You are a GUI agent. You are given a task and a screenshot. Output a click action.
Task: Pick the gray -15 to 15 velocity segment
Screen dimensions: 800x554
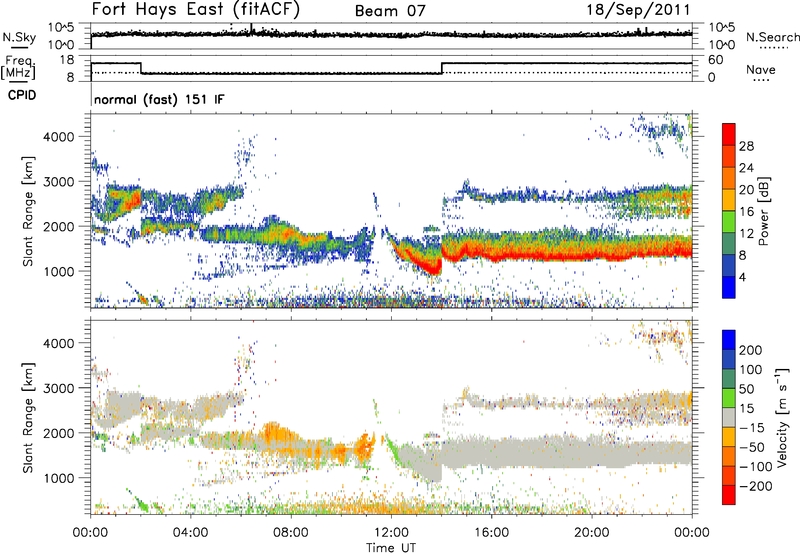(729, 418)
